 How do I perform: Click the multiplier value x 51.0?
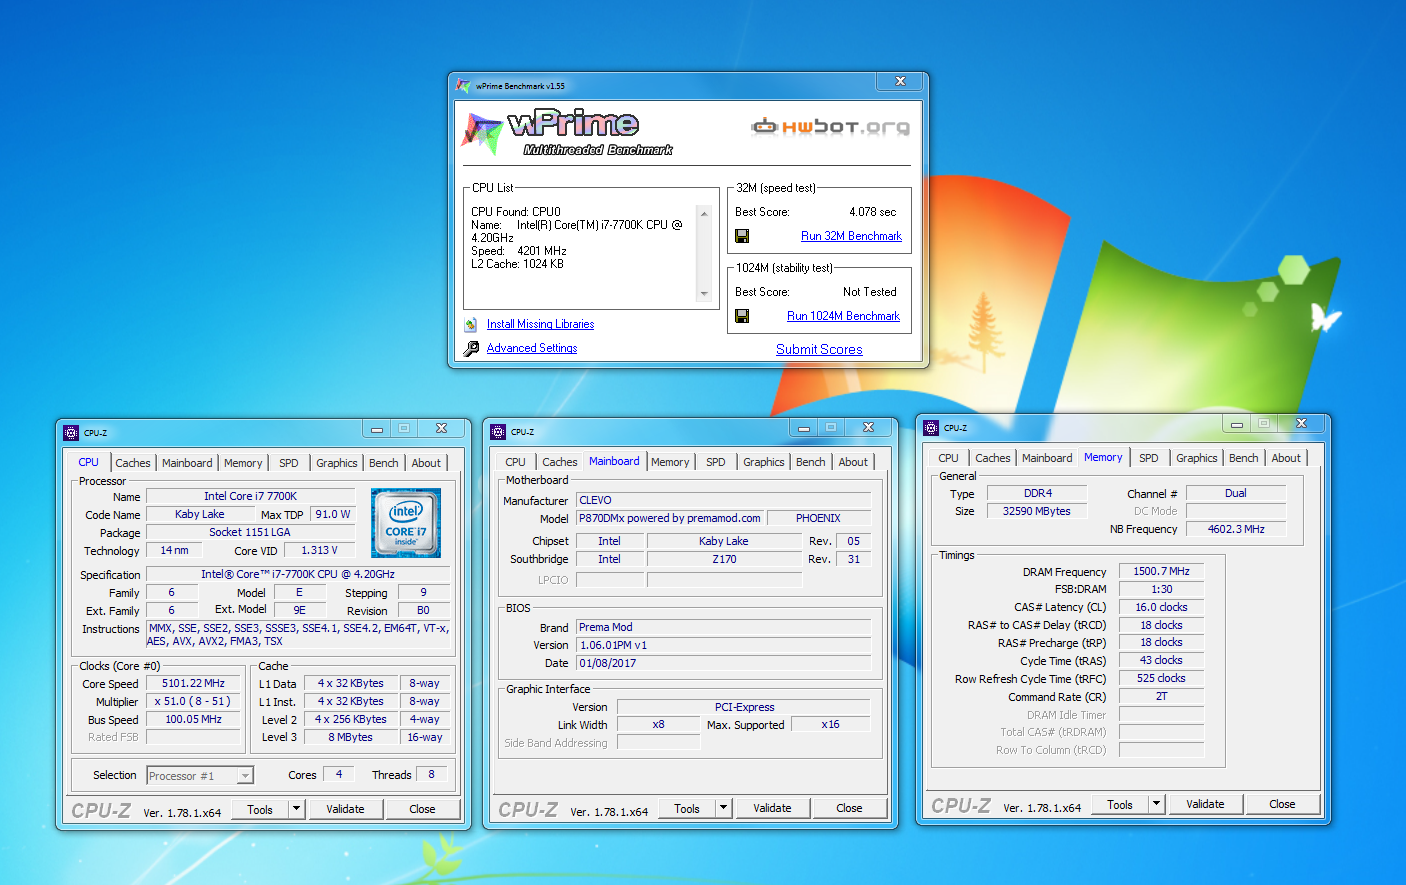click(194, 702)
